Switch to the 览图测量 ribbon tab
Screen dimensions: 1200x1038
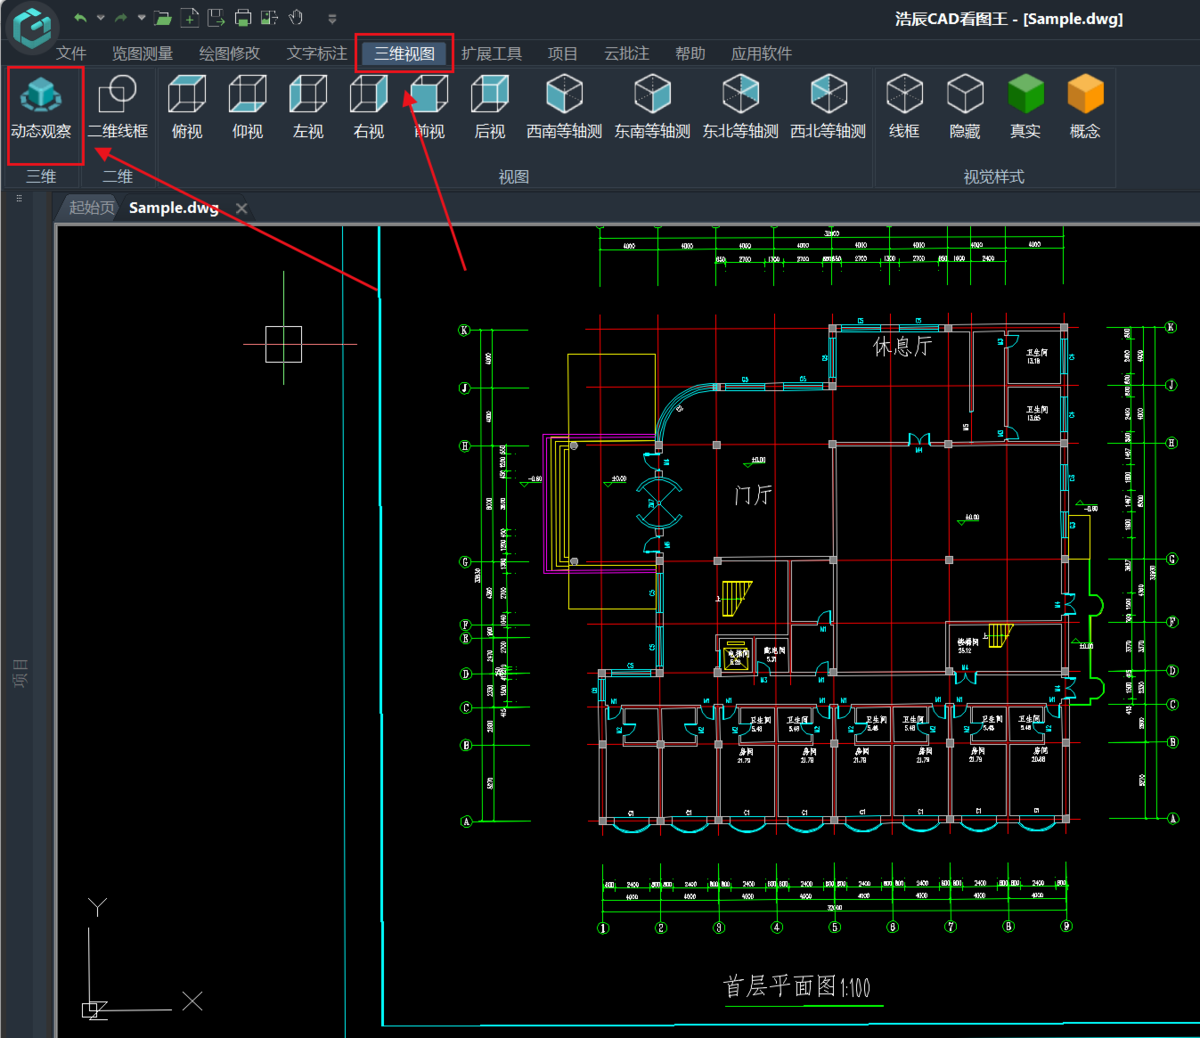tap(142, 53)
